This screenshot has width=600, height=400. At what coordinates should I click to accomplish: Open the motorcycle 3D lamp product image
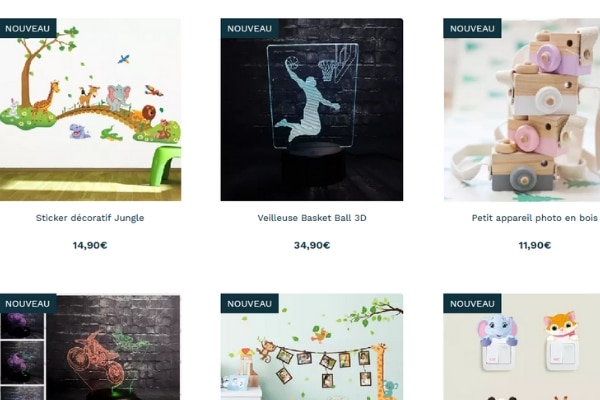coord(90,347)
